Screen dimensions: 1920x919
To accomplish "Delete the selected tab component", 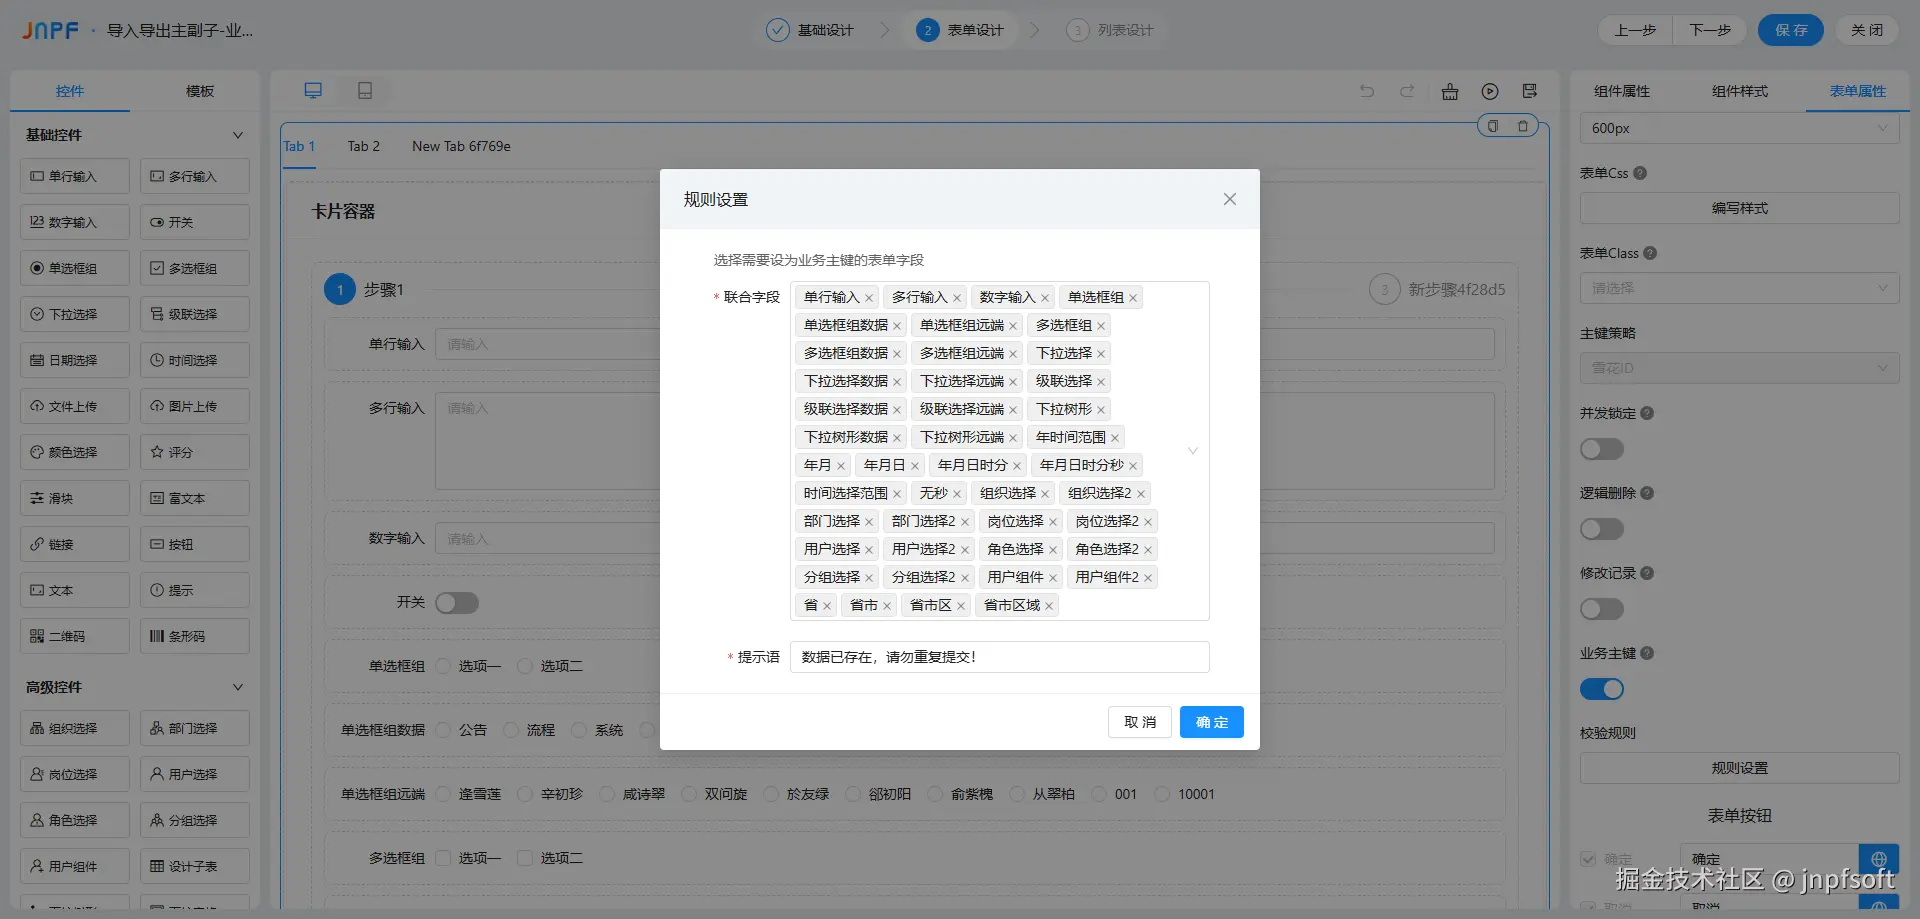I will point(1523,126).
